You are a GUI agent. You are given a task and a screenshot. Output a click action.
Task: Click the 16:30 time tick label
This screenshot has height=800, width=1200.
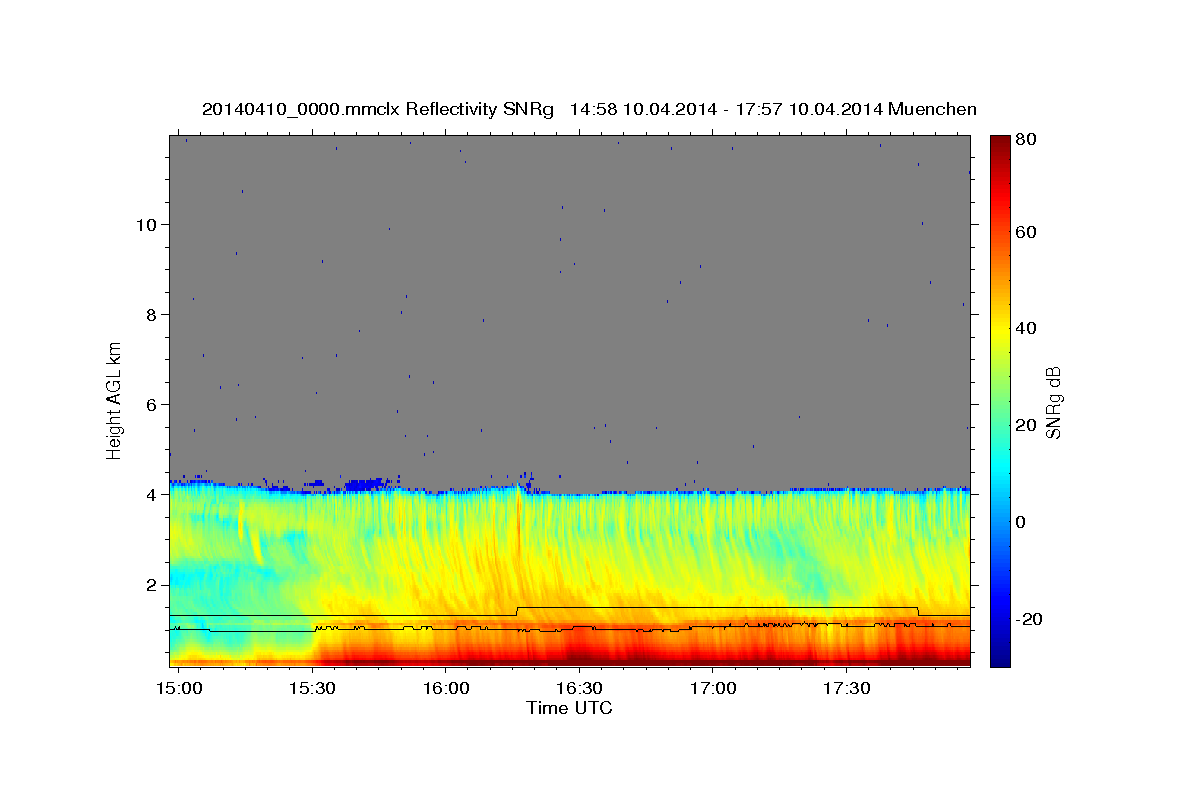point(579,689)
